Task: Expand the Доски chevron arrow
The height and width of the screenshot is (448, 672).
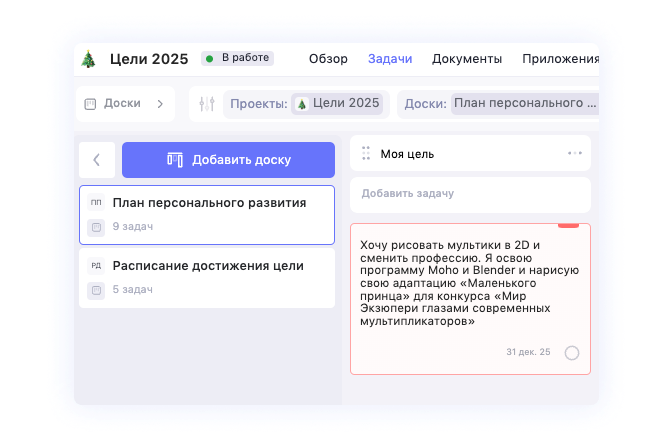Action: (160, 104)
